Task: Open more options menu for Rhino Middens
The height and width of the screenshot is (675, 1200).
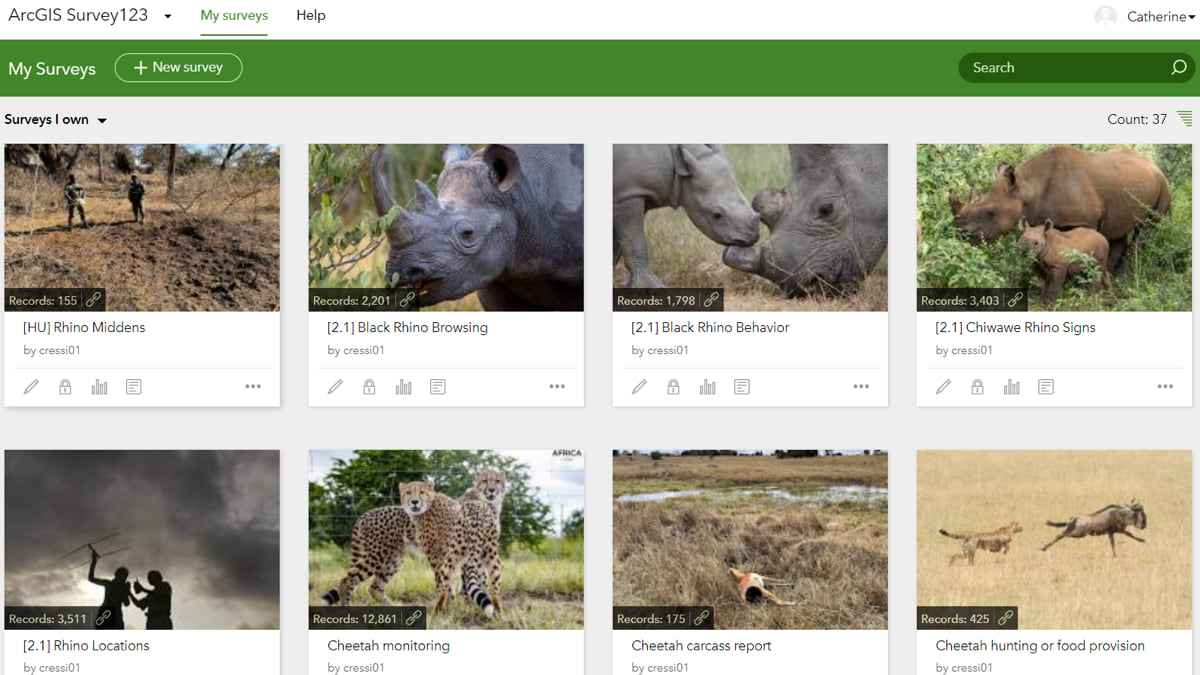Action: [253, 387]
